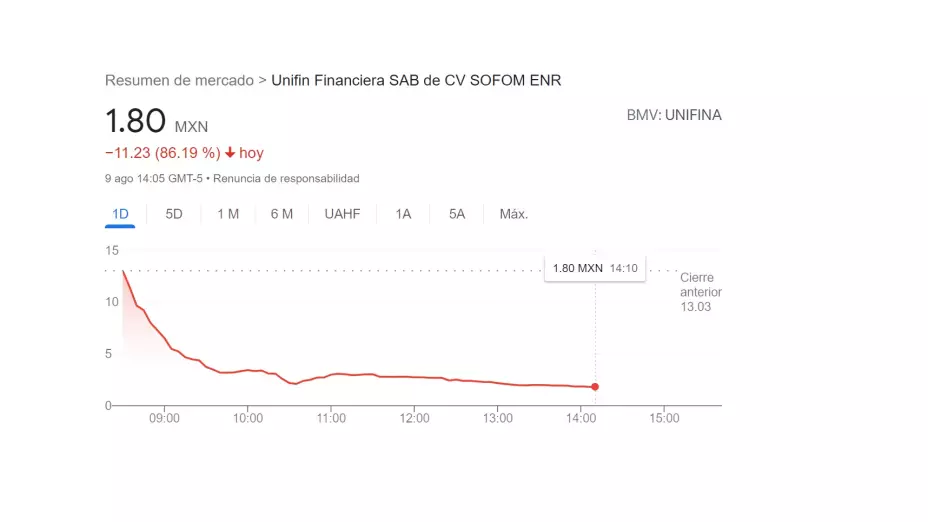
Task: Click the 09:00 axis label
Action: click(165, 418)
